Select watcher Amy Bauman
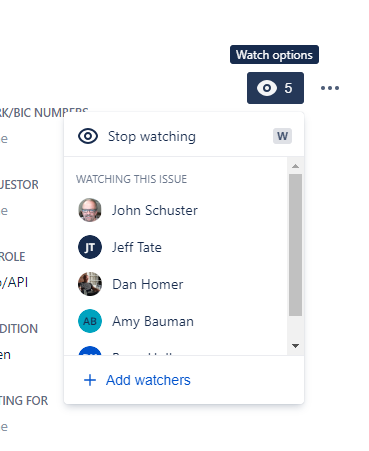This screenshot has width=369, height=451. coord(176,321)
